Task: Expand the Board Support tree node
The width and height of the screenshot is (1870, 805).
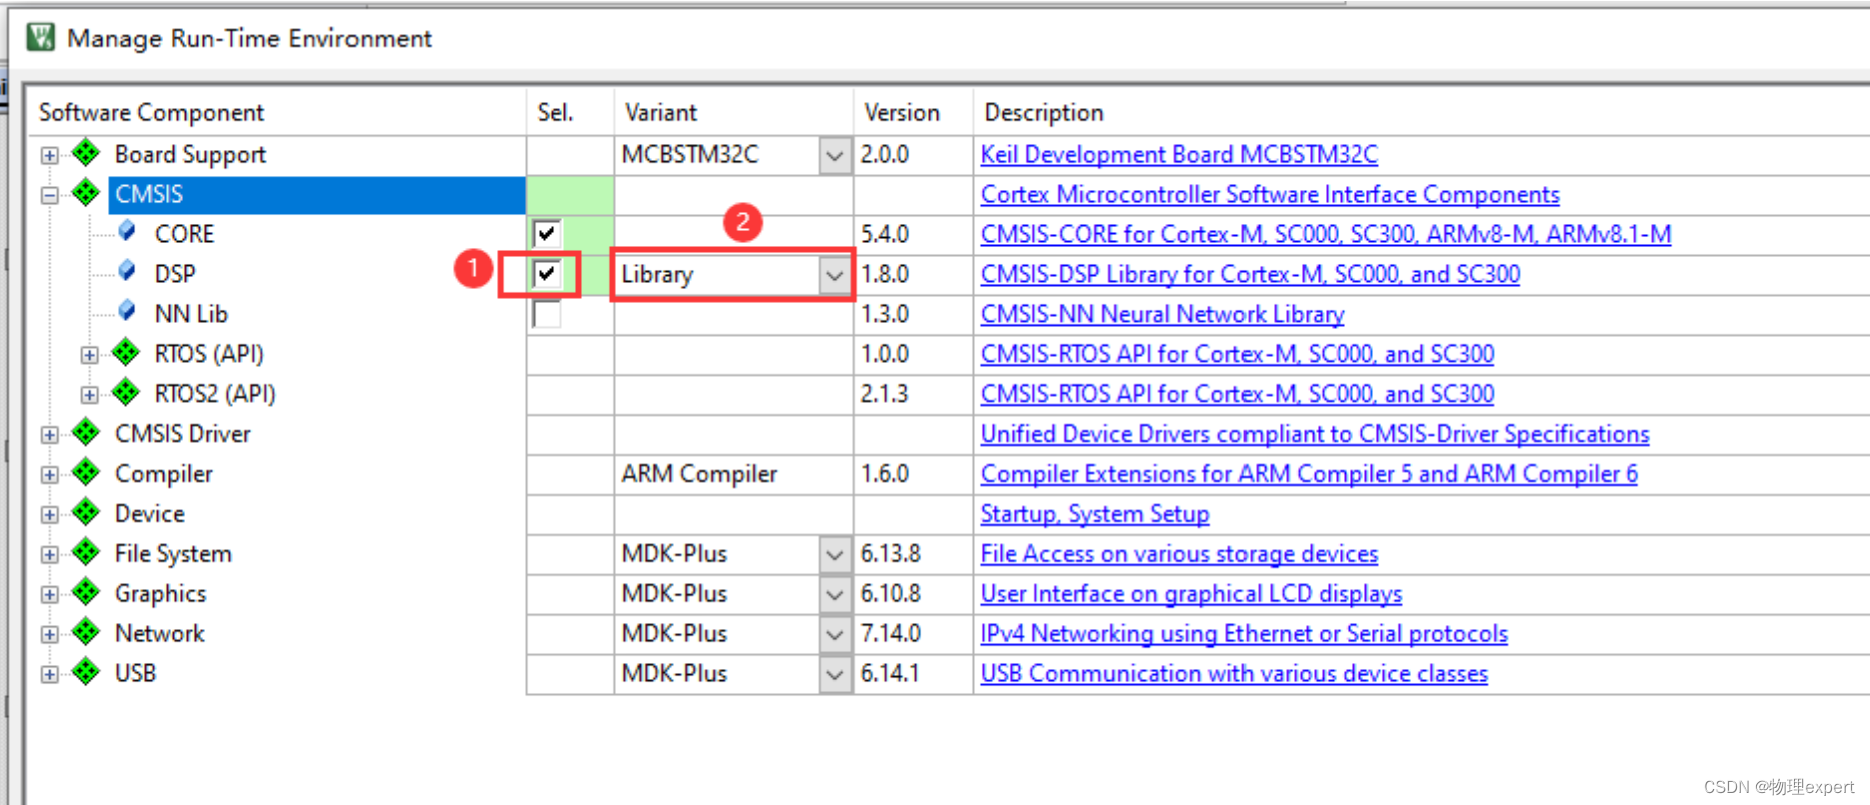Action: click(x=49, y=155)
